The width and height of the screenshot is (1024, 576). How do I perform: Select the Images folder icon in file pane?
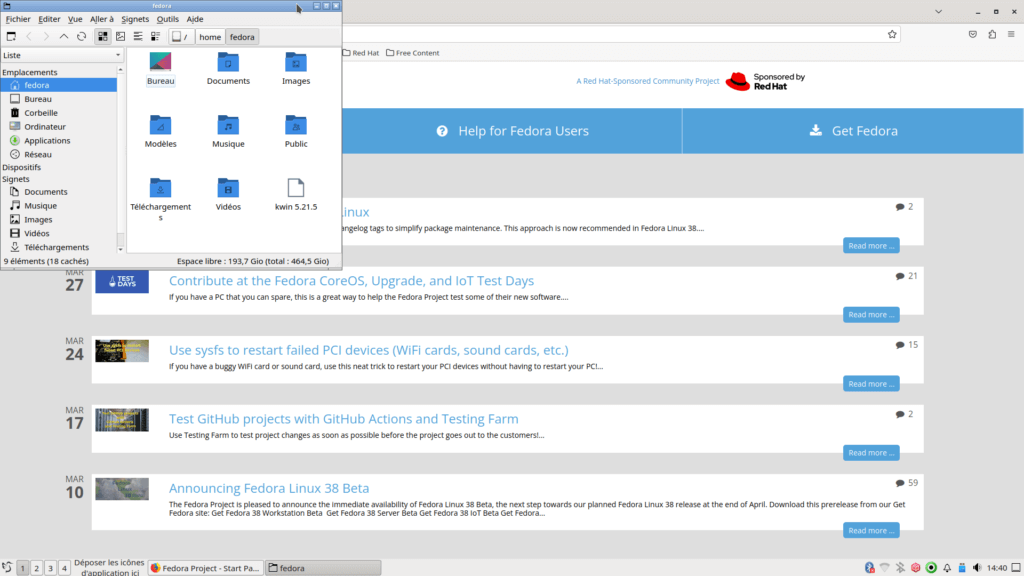[x=296, y=62]
